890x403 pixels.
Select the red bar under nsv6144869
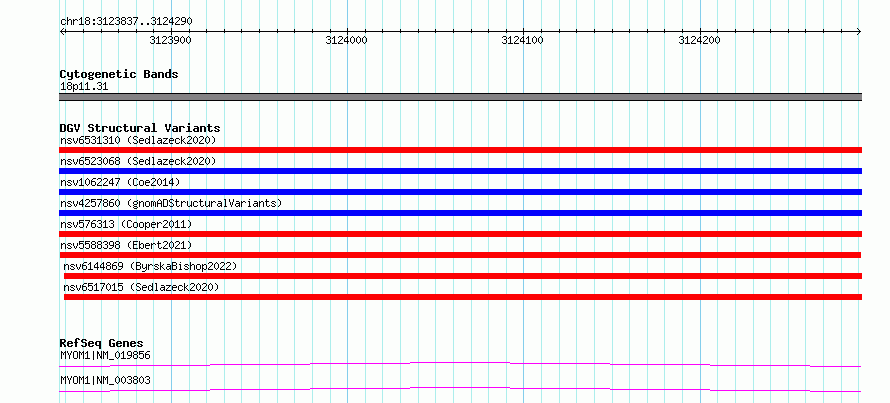(x=463, y=276)
